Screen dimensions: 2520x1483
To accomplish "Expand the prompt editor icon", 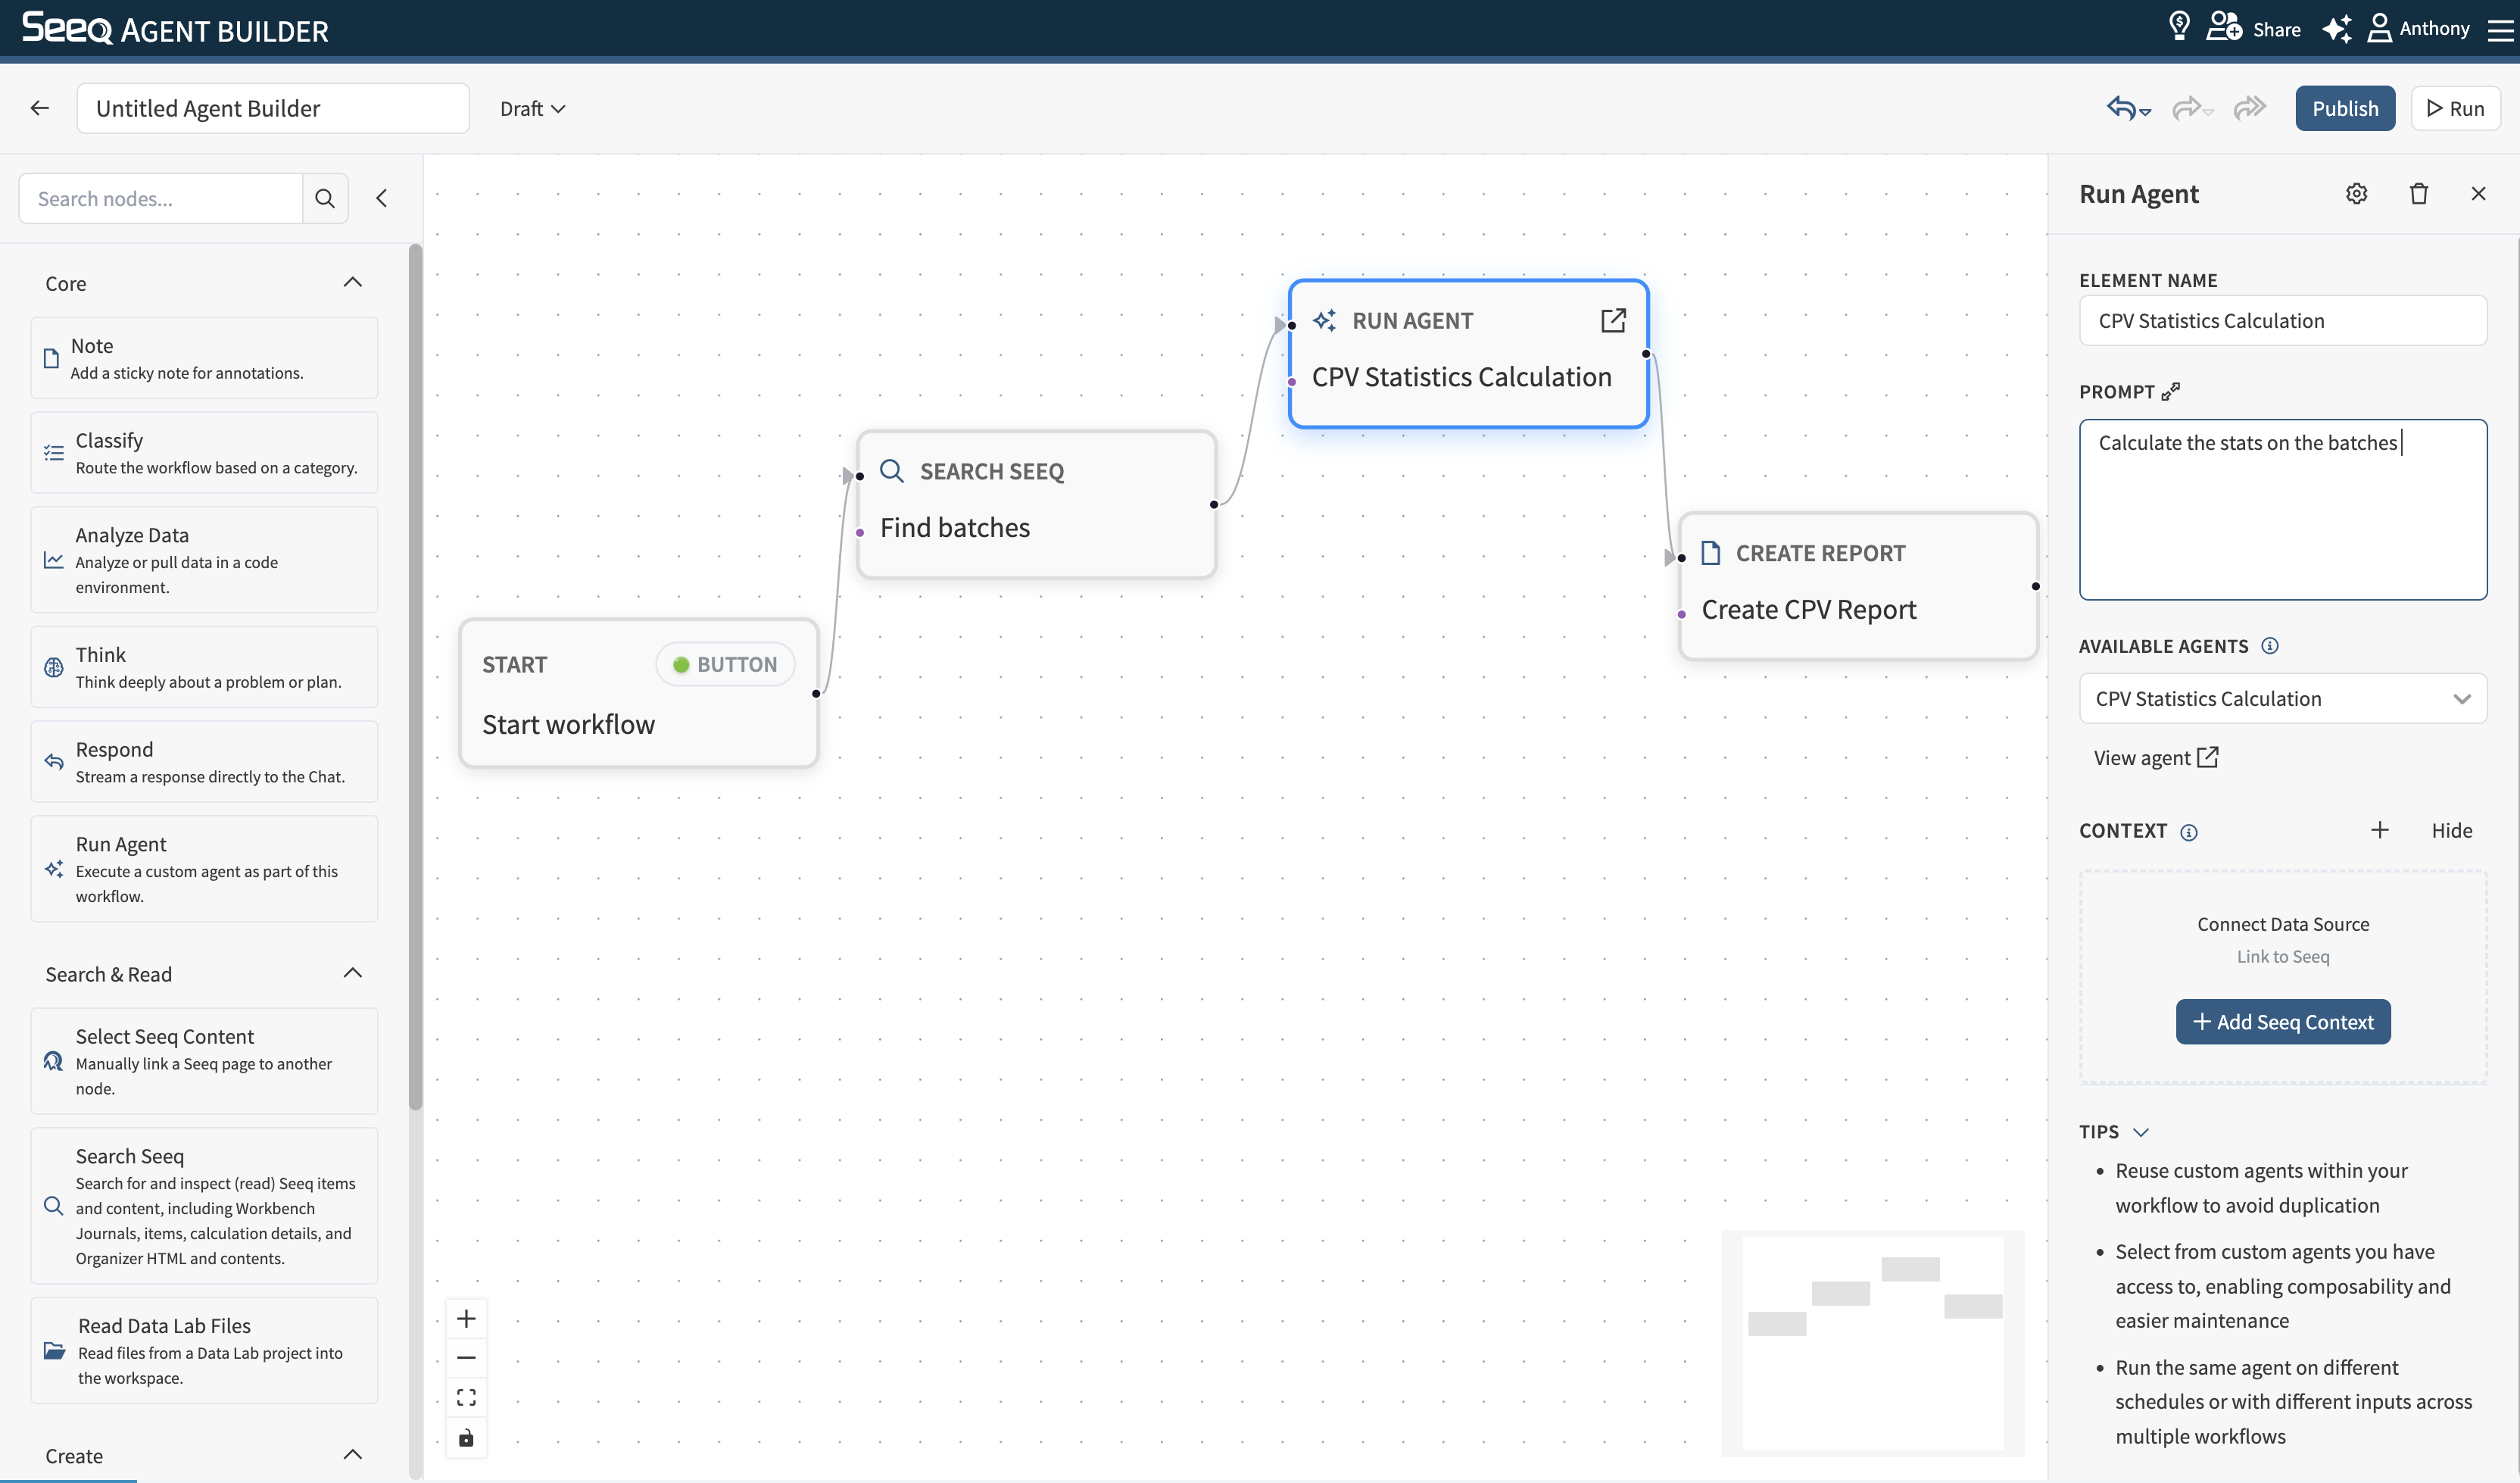I will point(2170,392).
